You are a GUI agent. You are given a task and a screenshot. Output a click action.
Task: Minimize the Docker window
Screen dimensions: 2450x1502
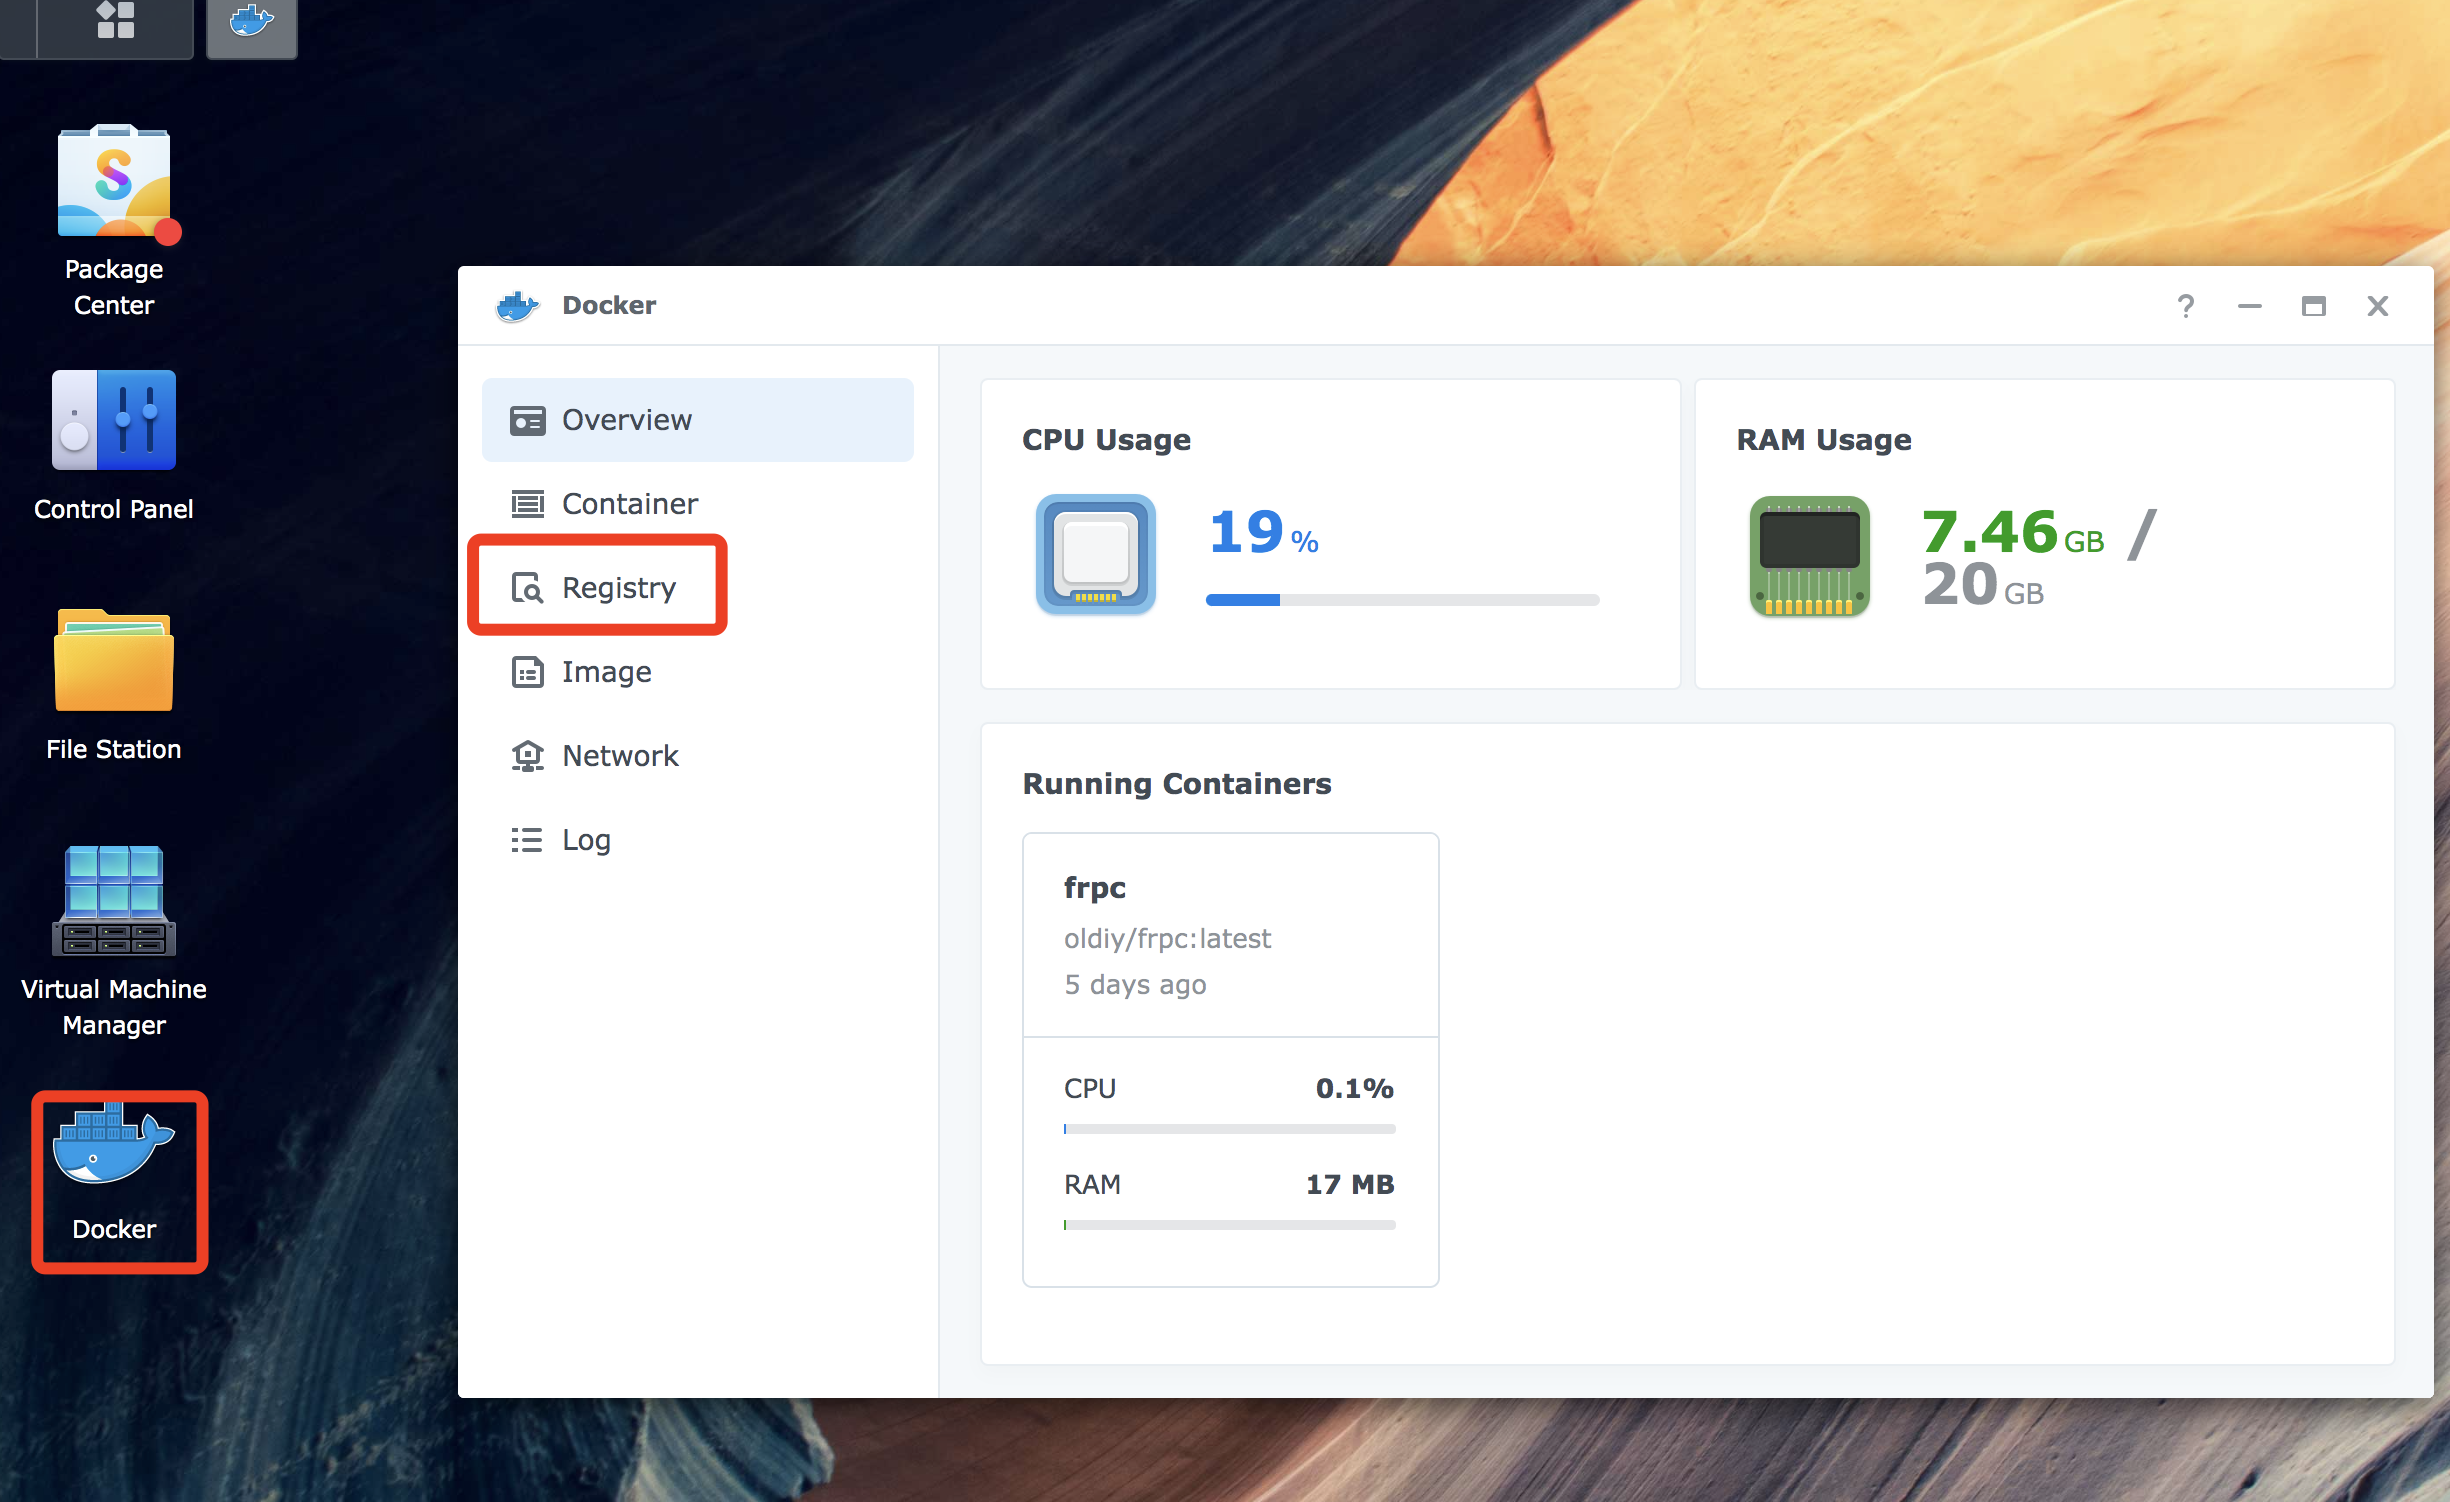pos(2250,305)
